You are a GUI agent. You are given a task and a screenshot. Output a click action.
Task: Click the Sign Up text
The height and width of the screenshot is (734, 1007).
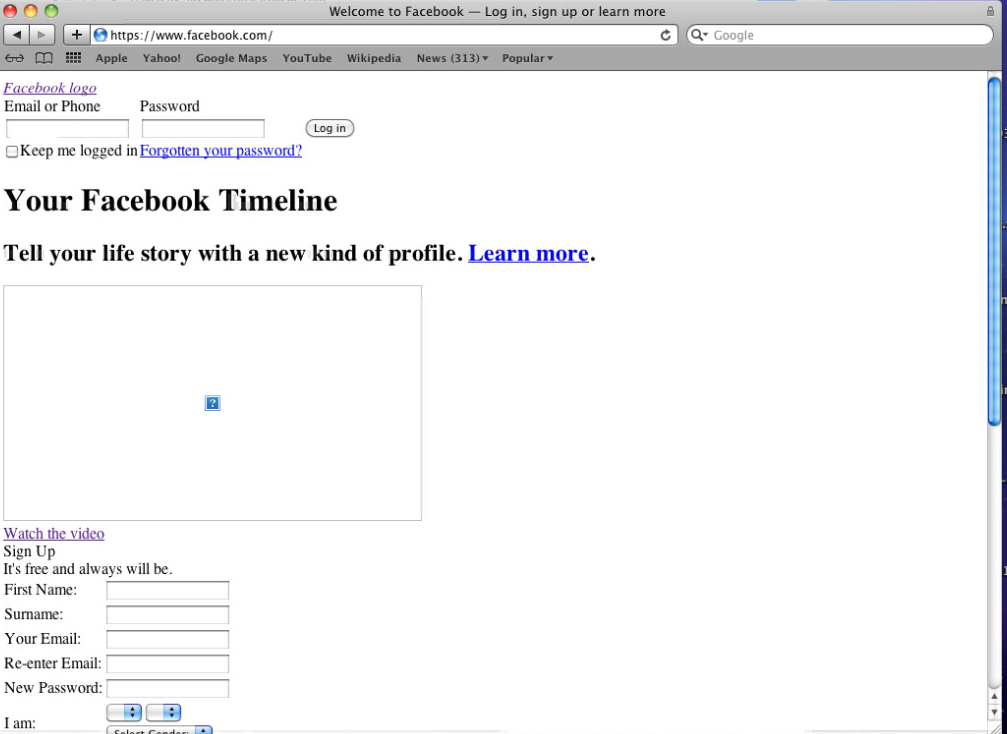30,551
